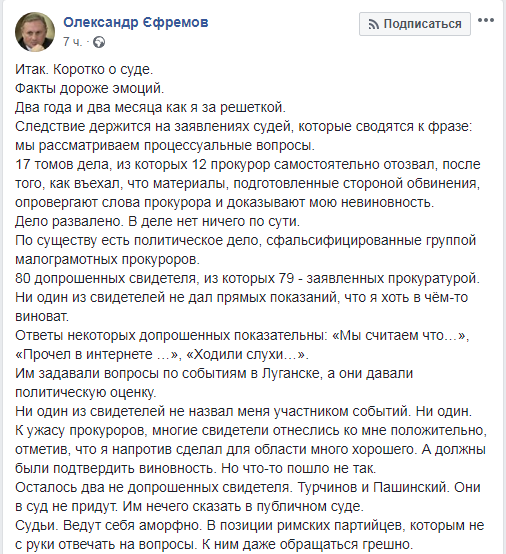This screenshot has height=554, width=506.
Task: Click the line 'Итак. Коротко о суде.'
Action: pyautogui.click(x=84, y=69)
